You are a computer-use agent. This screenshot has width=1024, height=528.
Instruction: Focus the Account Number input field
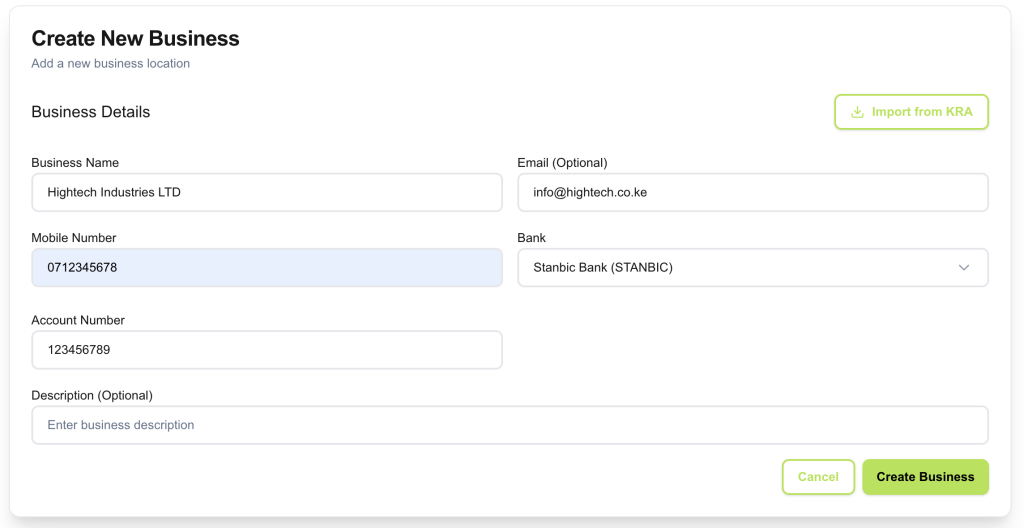click(267, 350)
